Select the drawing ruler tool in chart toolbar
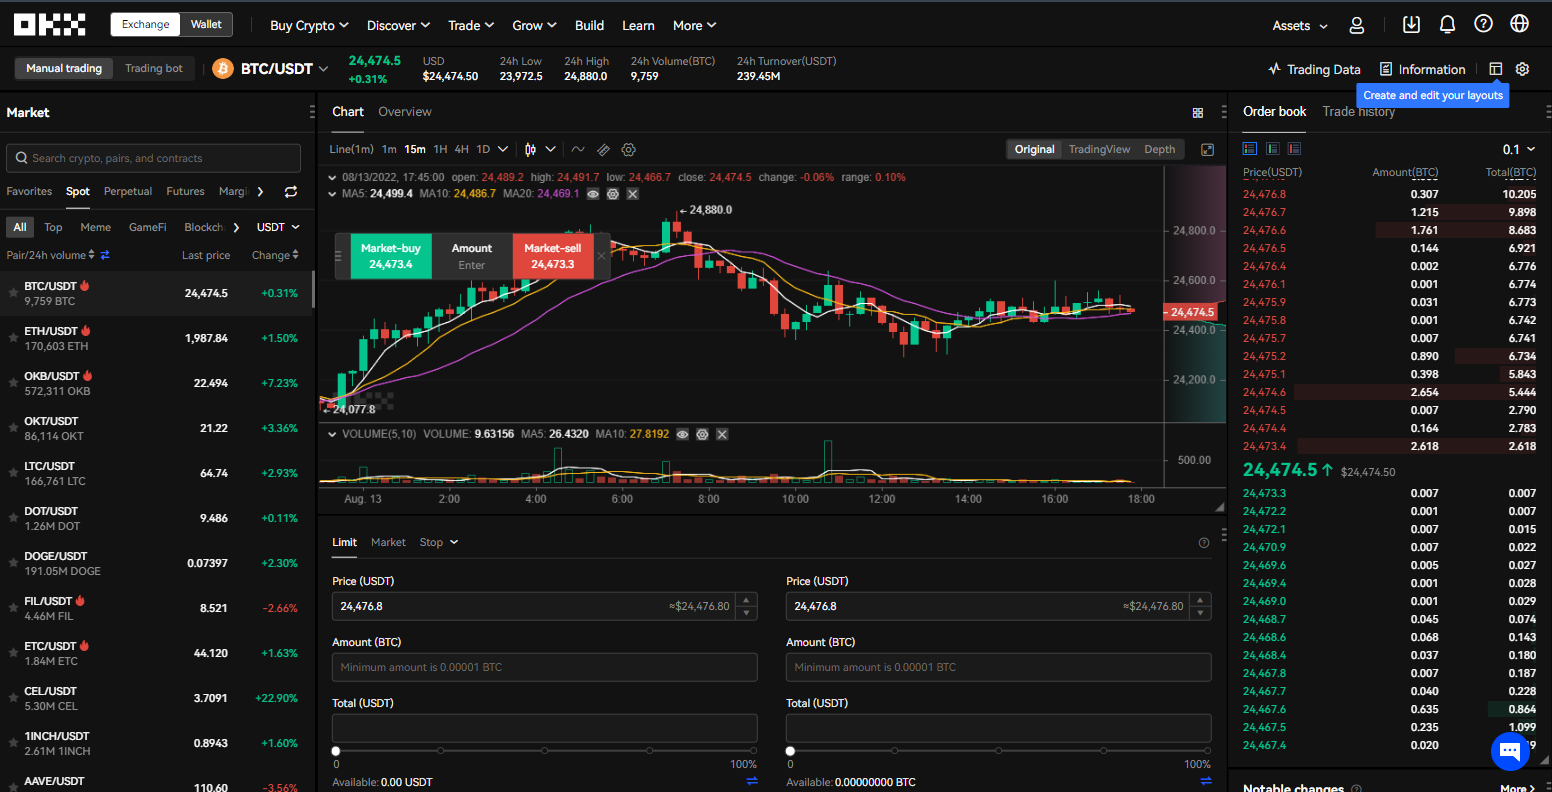Viewport: 1552px width, 792px height. [x=603, y=149]
